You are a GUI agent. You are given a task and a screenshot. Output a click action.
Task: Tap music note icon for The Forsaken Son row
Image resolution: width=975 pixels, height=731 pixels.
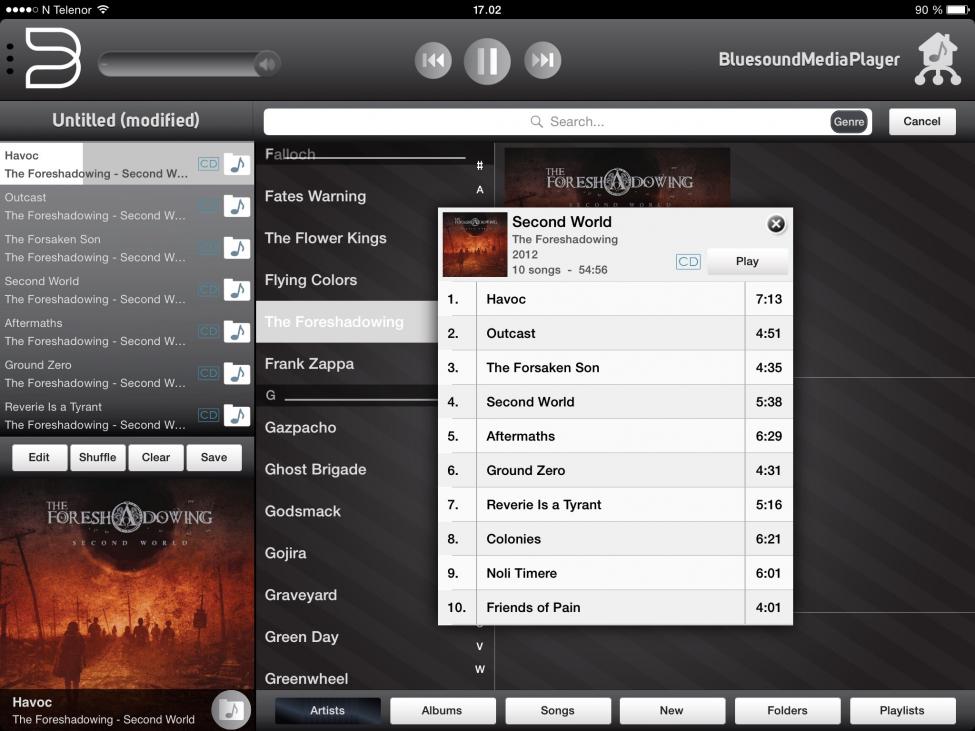pos(237,248)
